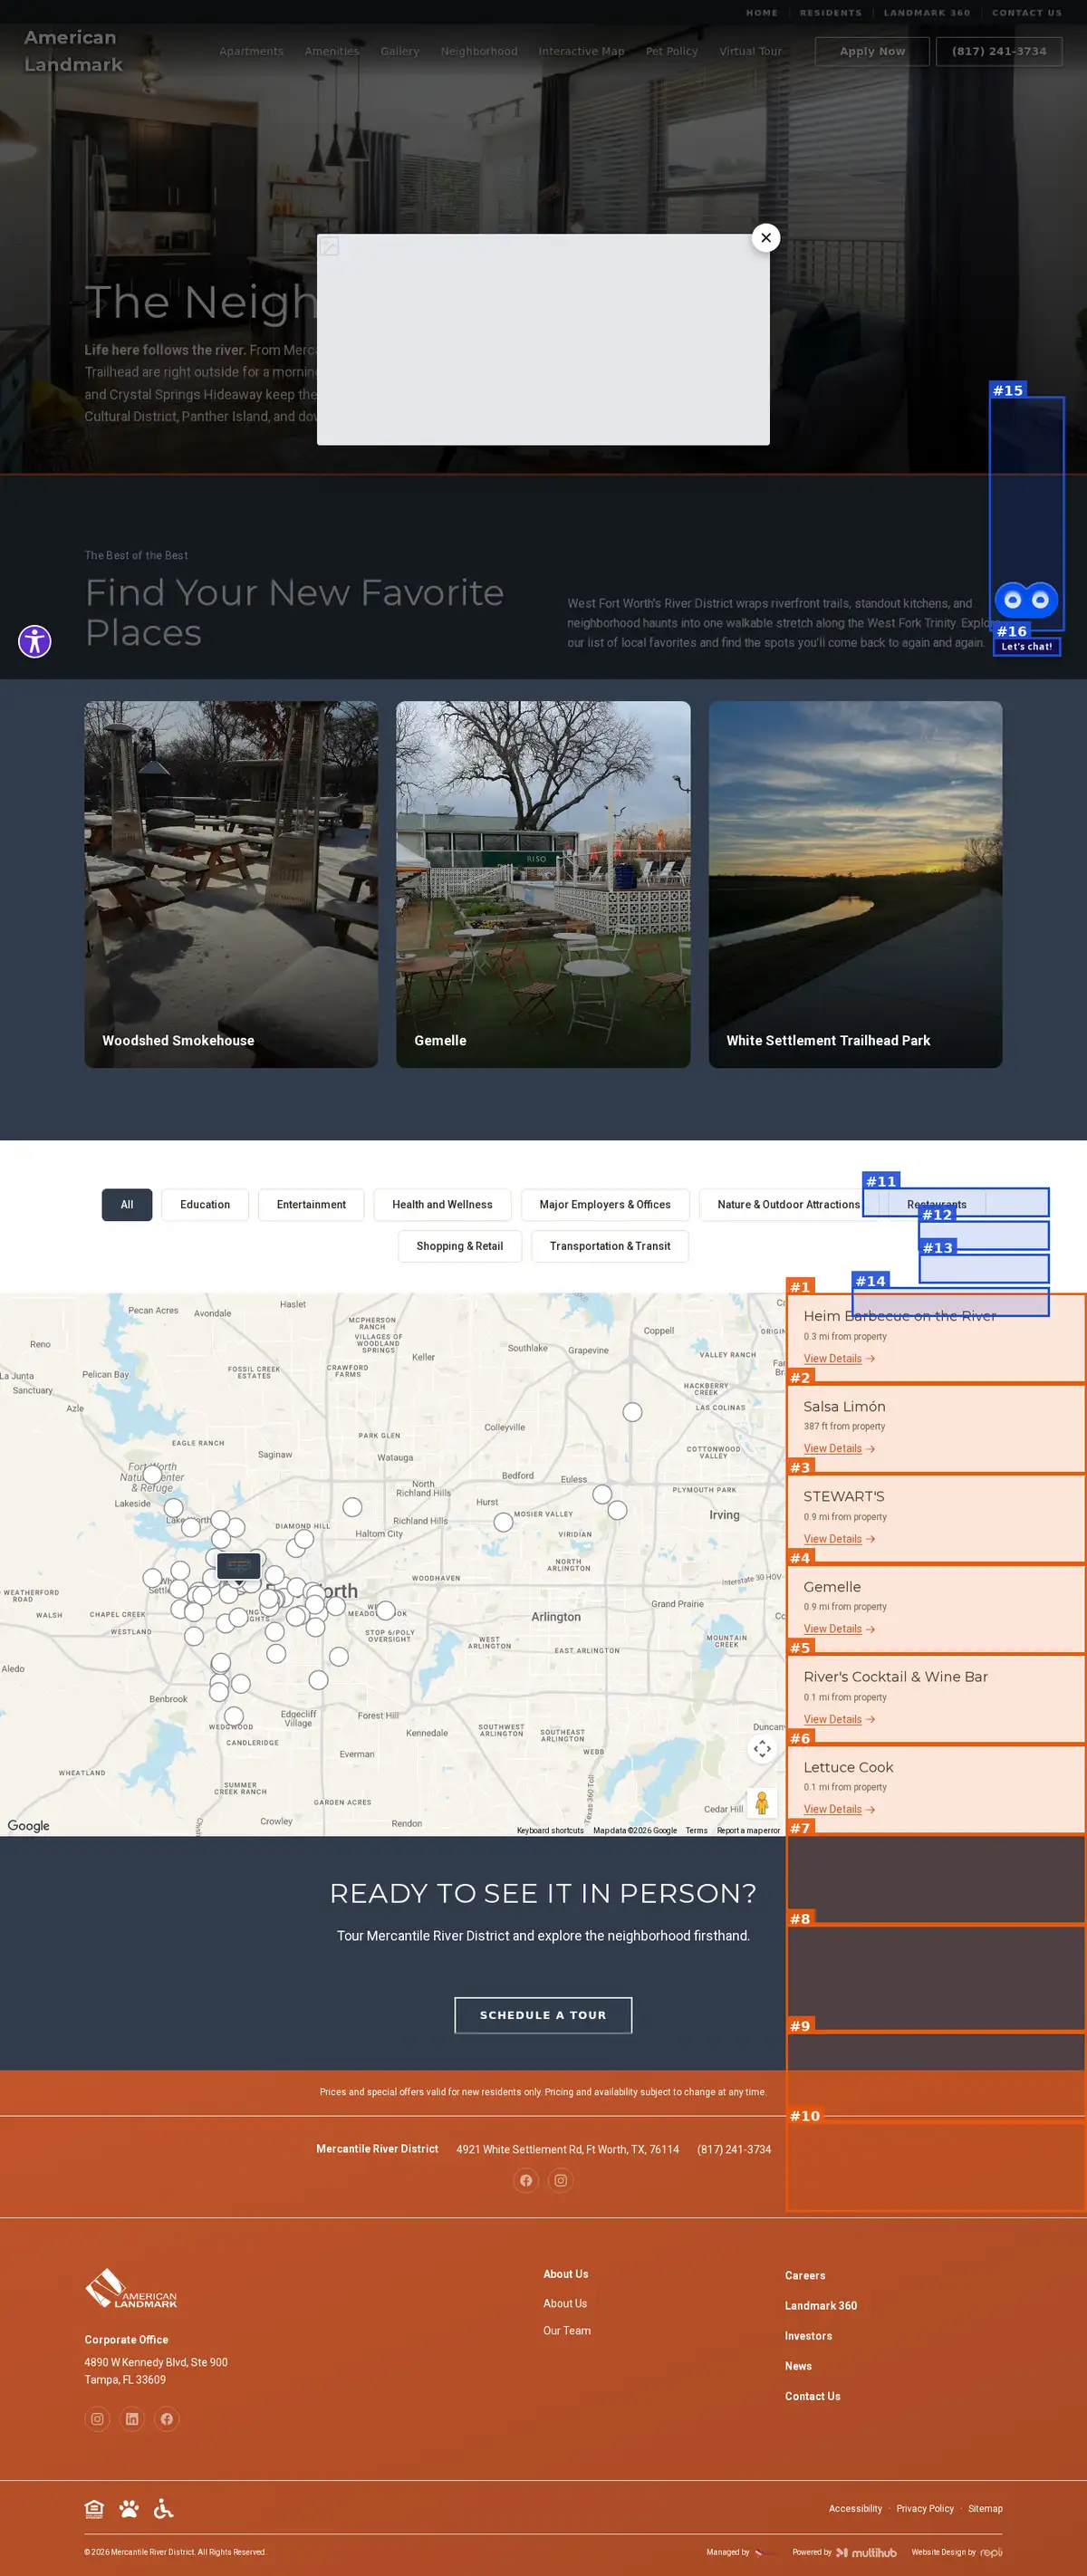Click the Let's chat! label

pos(1026,647)
